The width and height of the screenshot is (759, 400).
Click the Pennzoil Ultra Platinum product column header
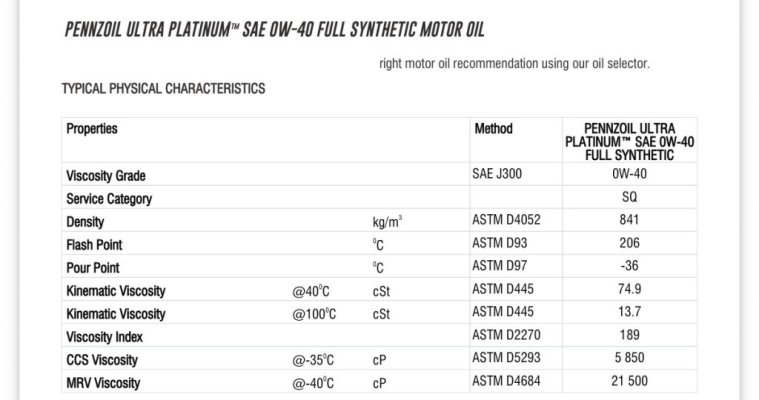[x=629, y=142]
